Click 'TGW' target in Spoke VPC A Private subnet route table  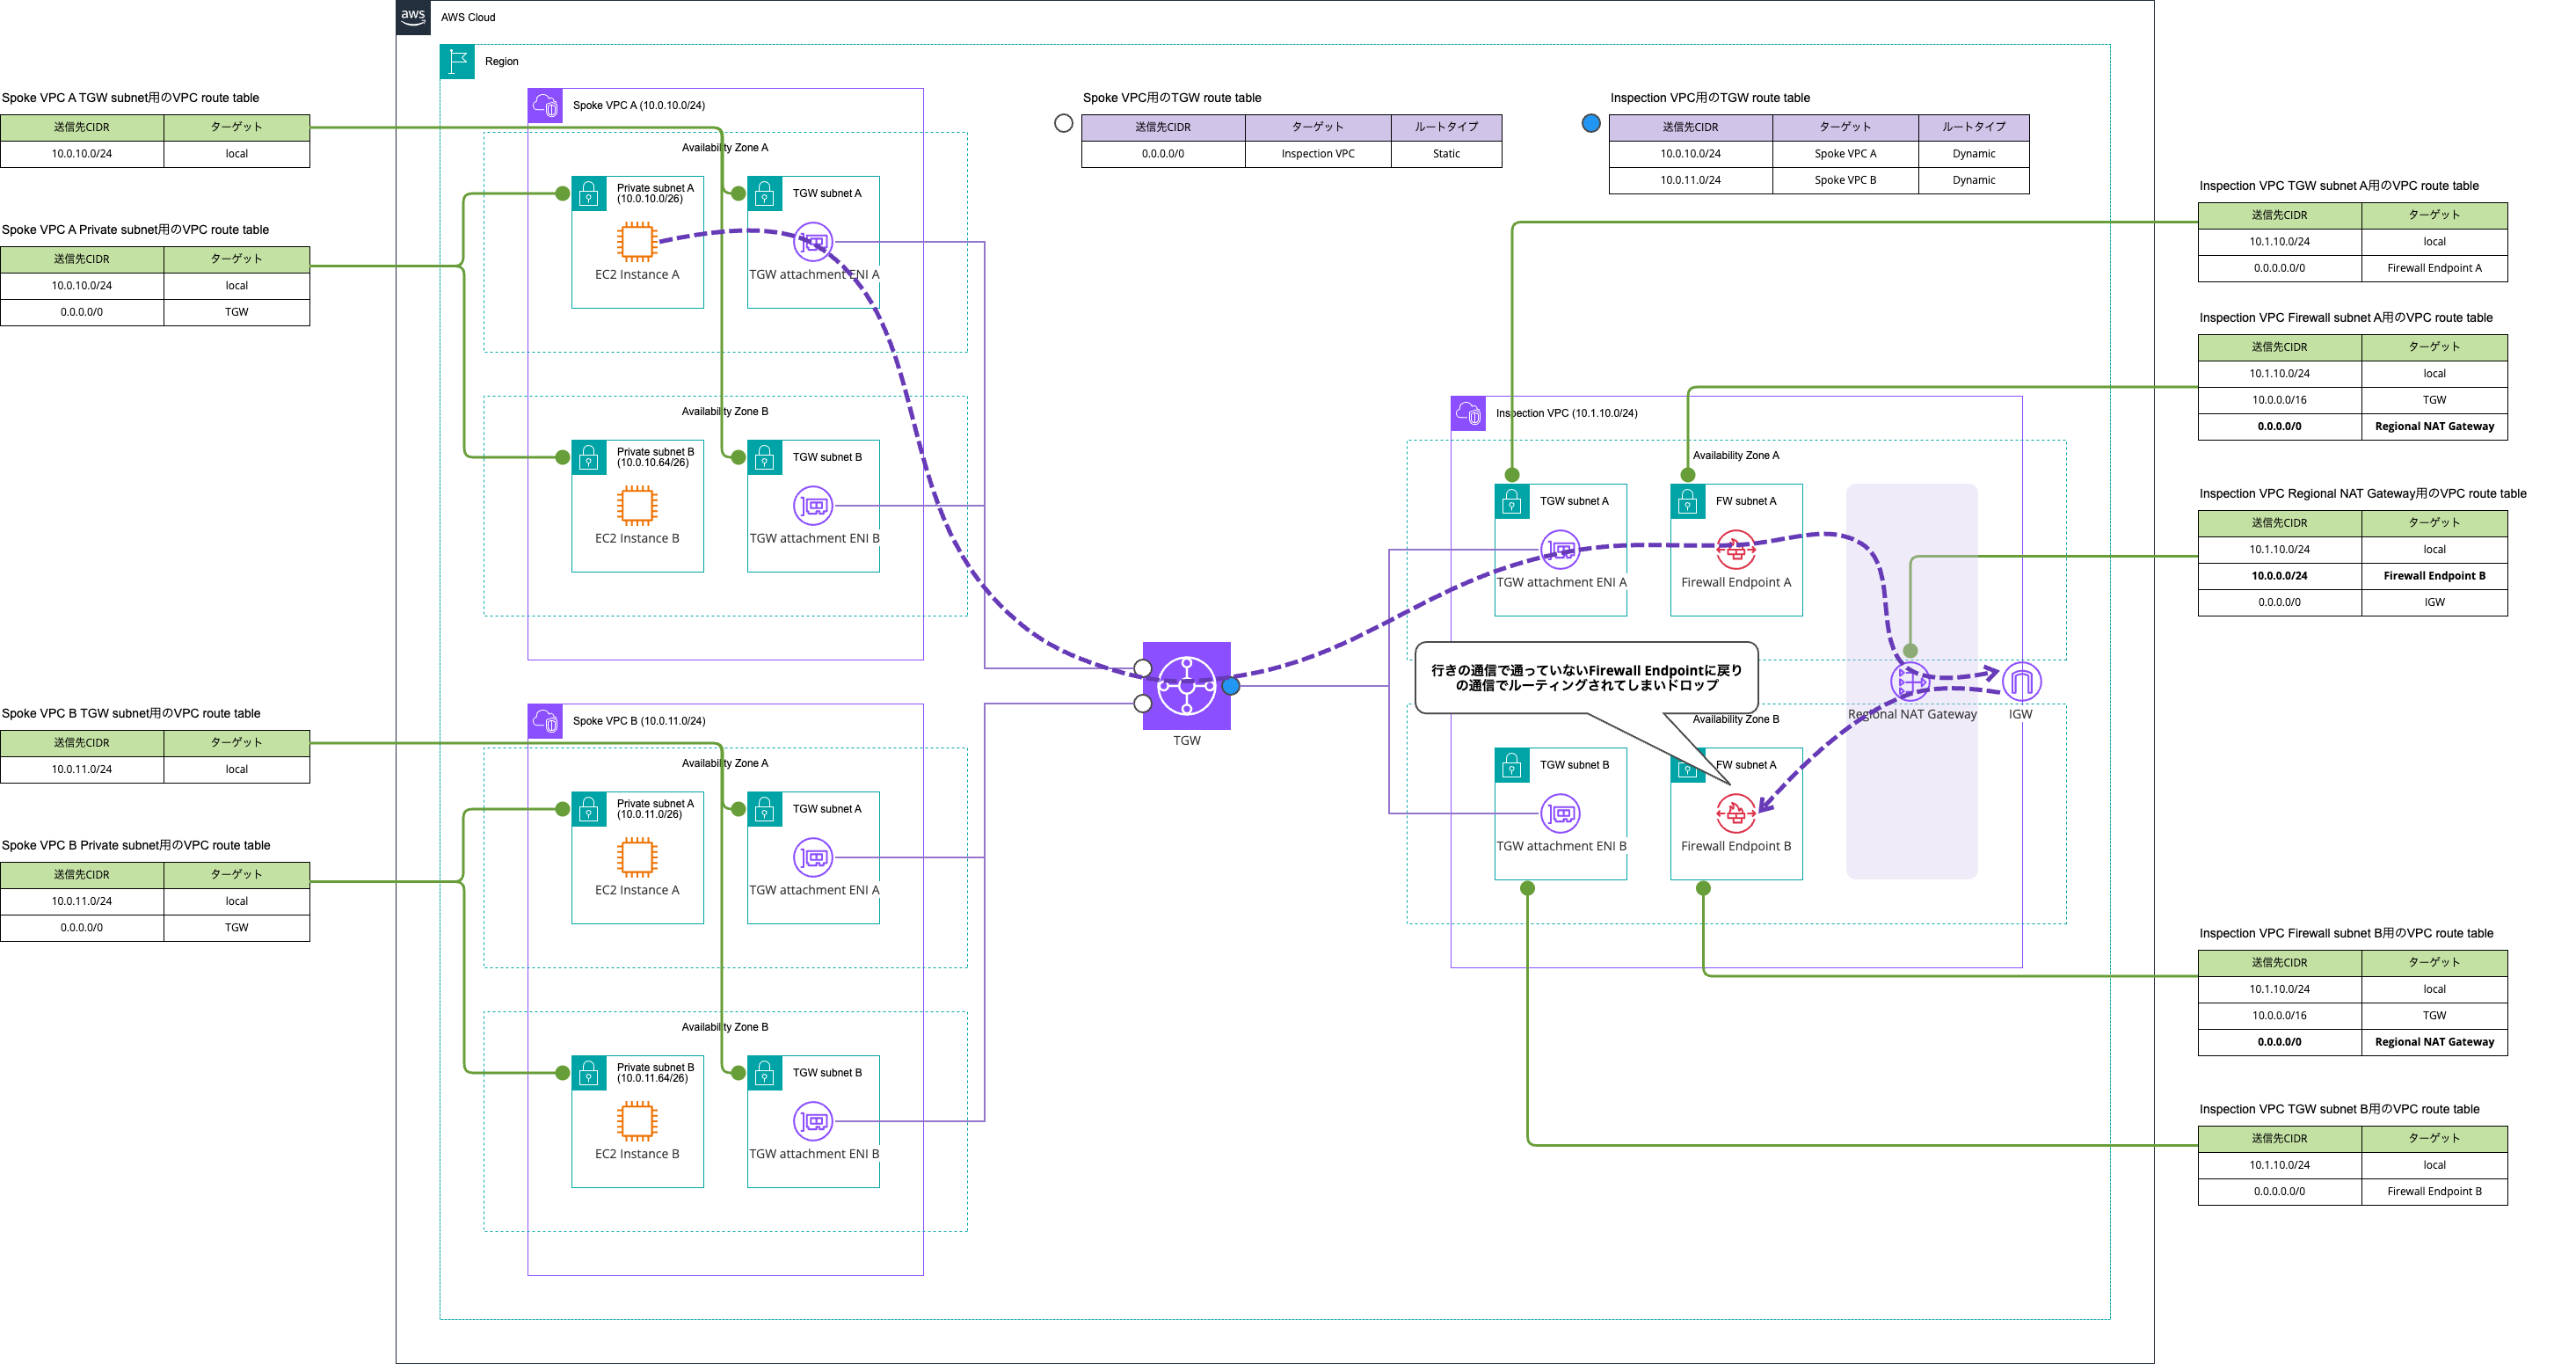pos(236,312)
